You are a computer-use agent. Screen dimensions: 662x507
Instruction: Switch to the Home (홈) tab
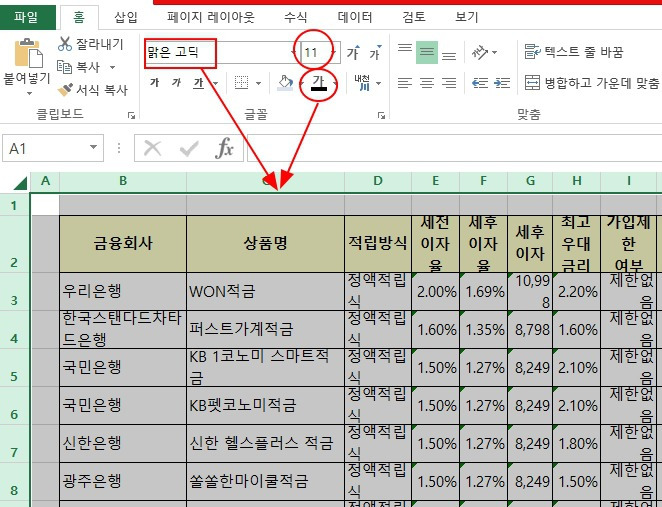(79, 17)
